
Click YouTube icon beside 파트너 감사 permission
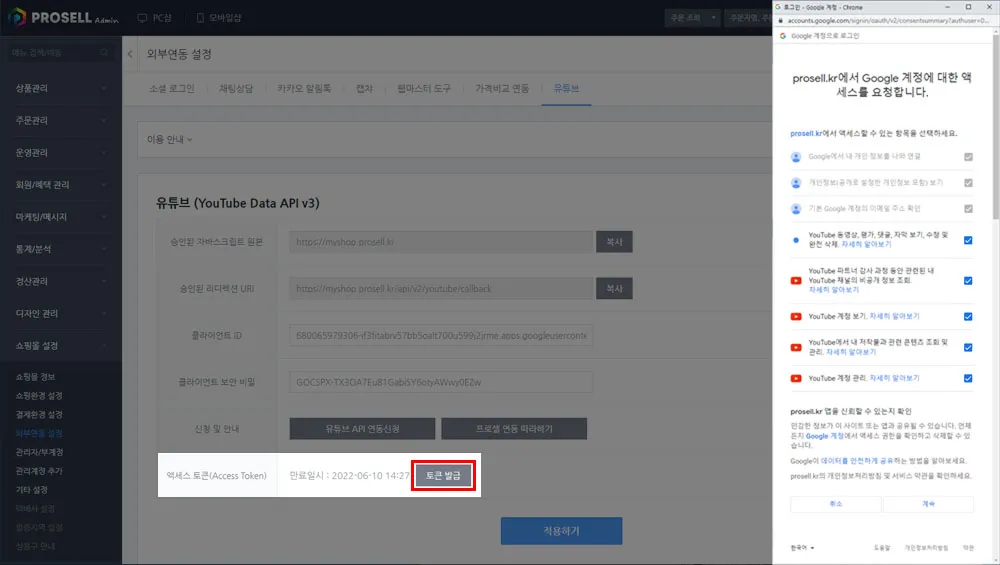click(x=796, y=281)
